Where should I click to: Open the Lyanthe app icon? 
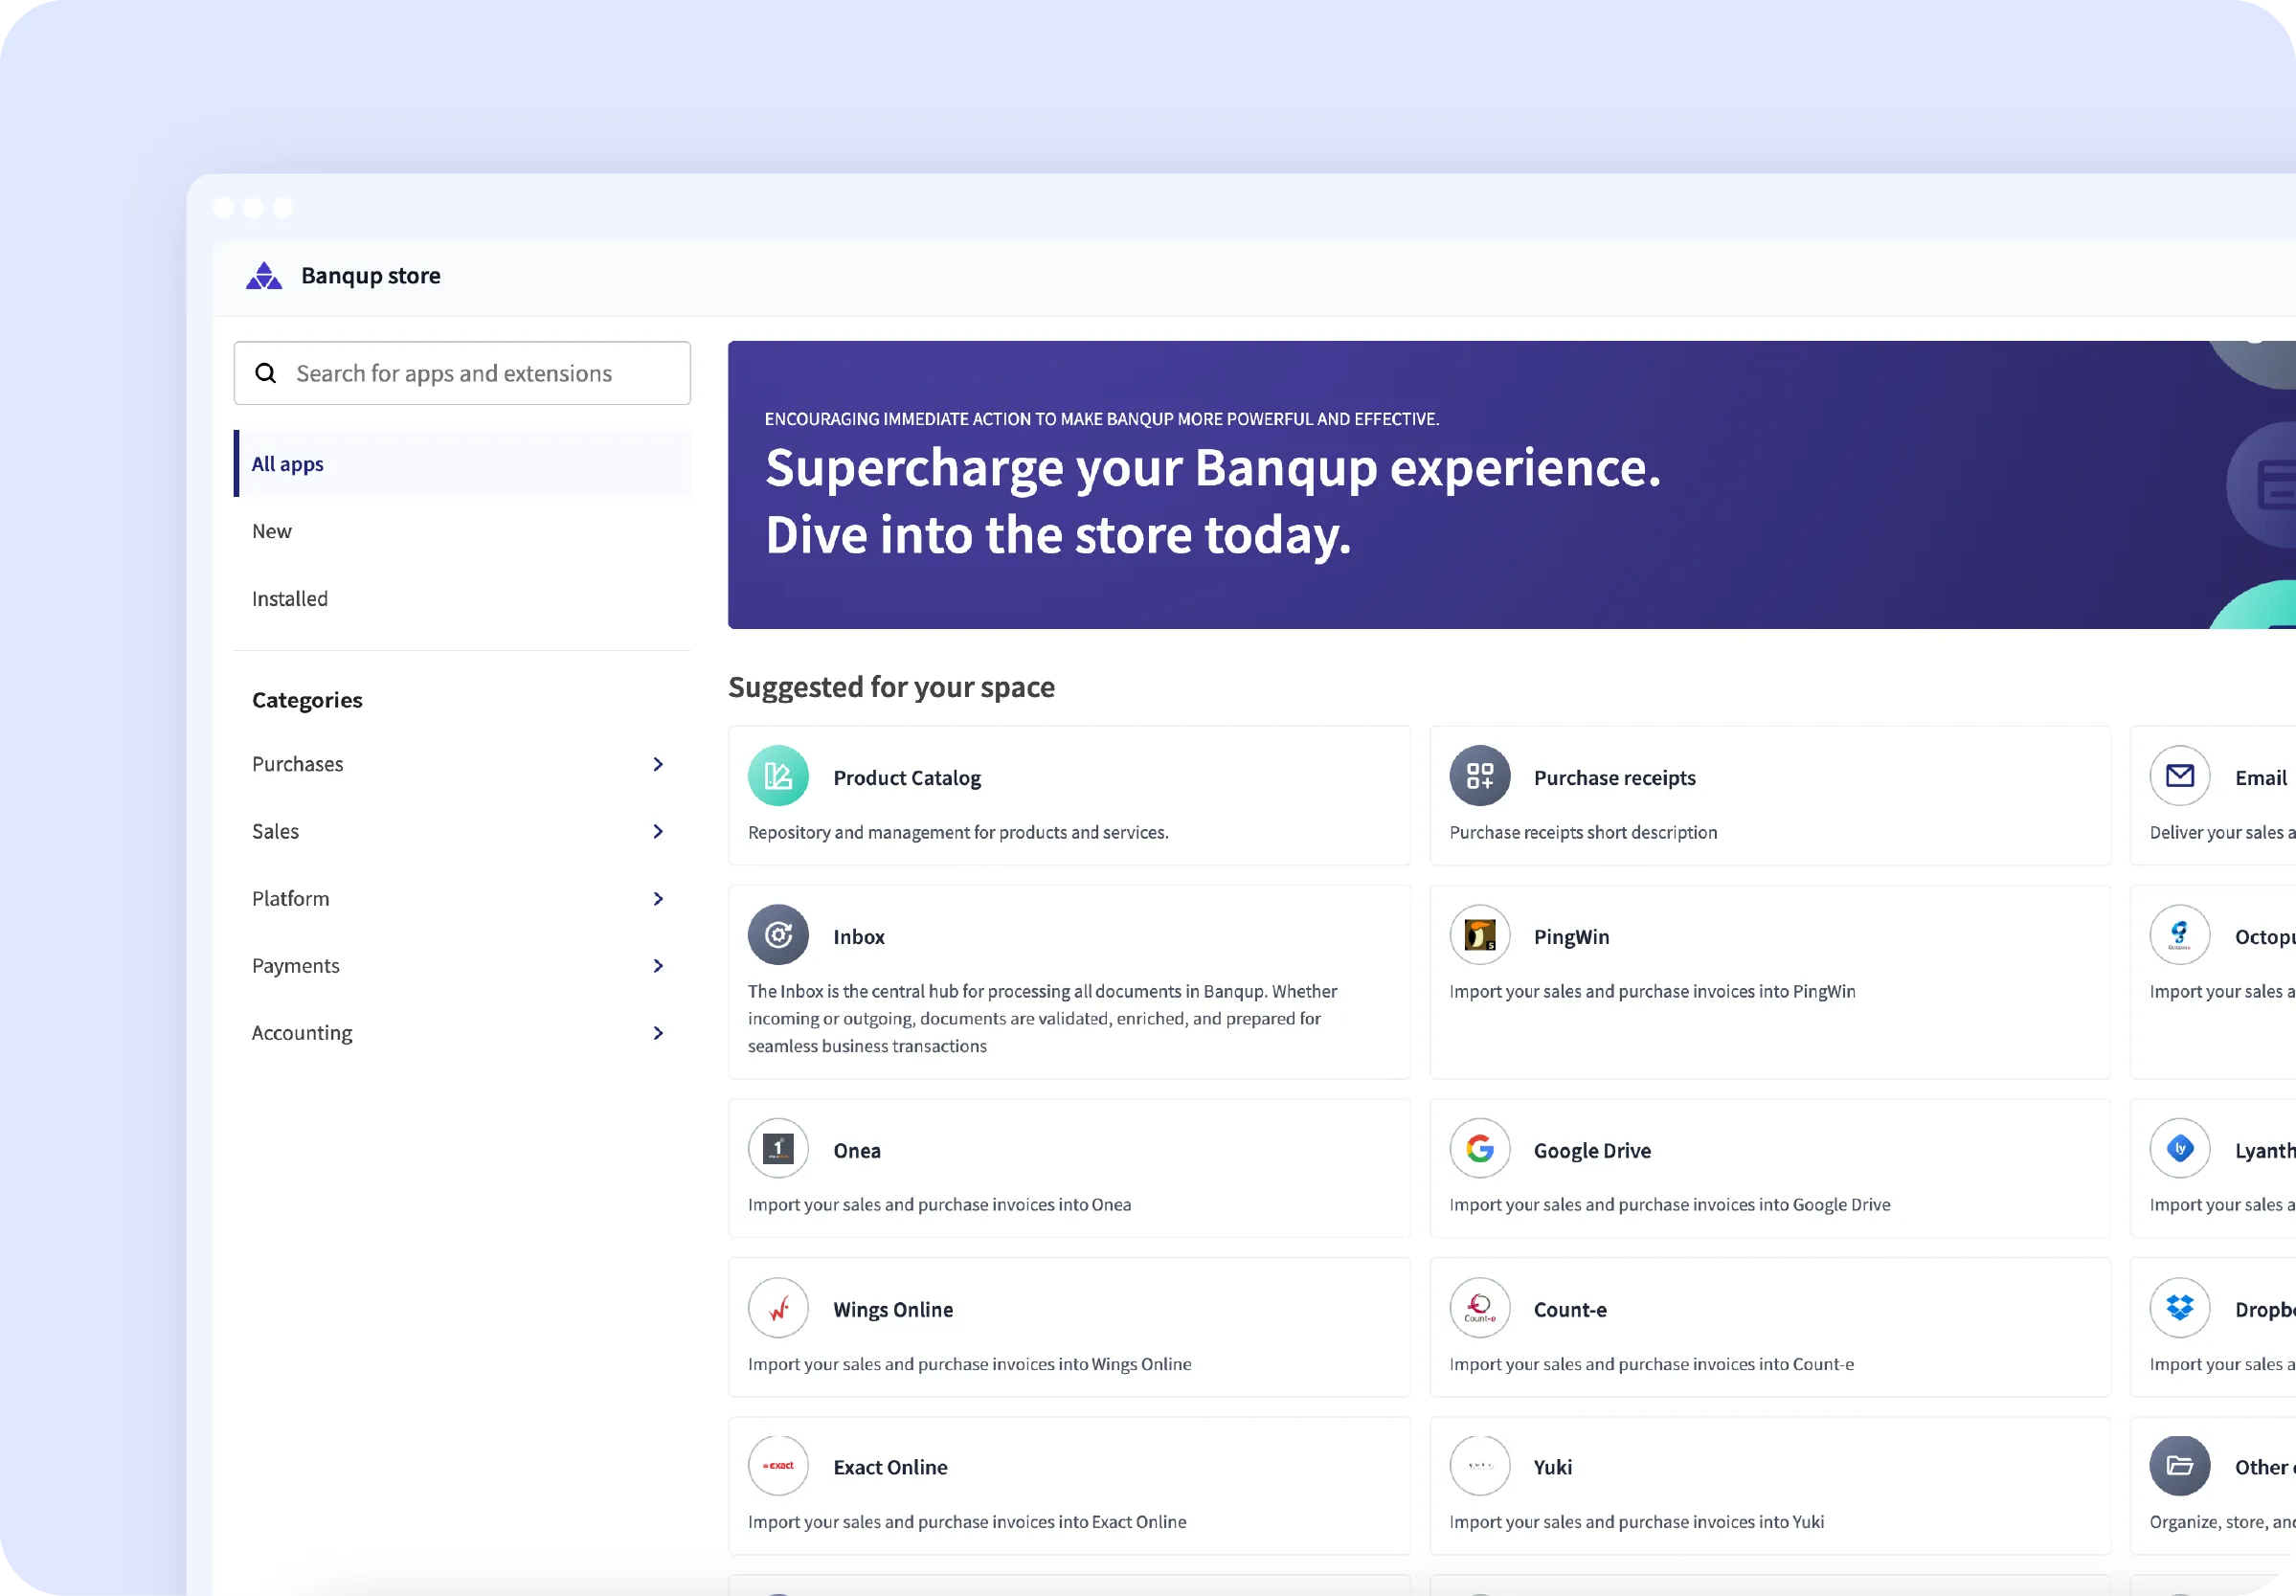point(2180,1149)
